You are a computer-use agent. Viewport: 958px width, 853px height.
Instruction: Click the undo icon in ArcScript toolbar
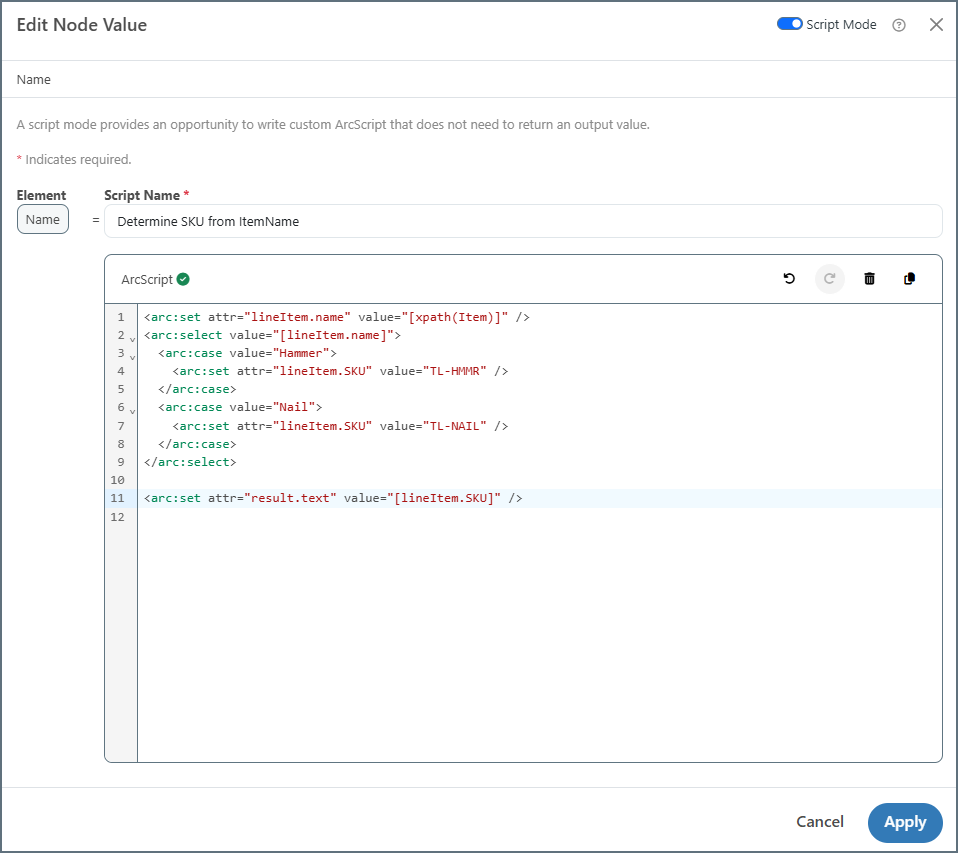[x=789, y=279]
